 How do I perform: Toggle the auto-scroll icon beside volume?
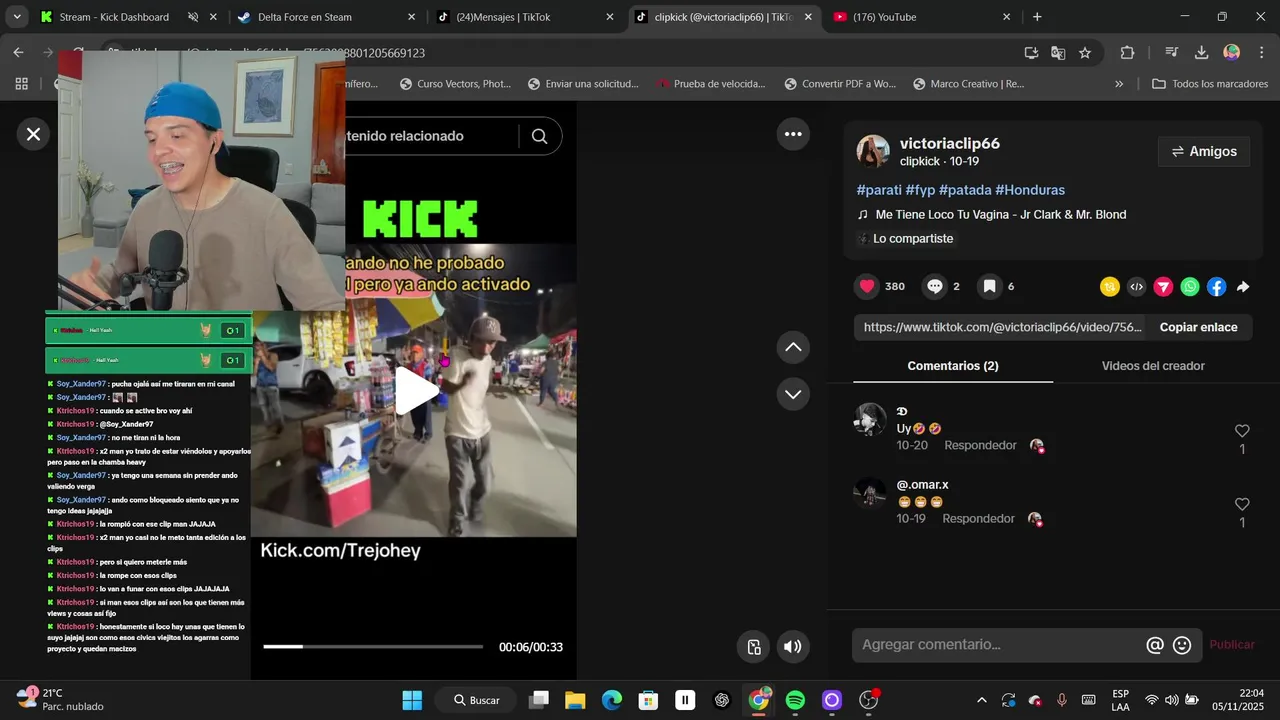754,647
